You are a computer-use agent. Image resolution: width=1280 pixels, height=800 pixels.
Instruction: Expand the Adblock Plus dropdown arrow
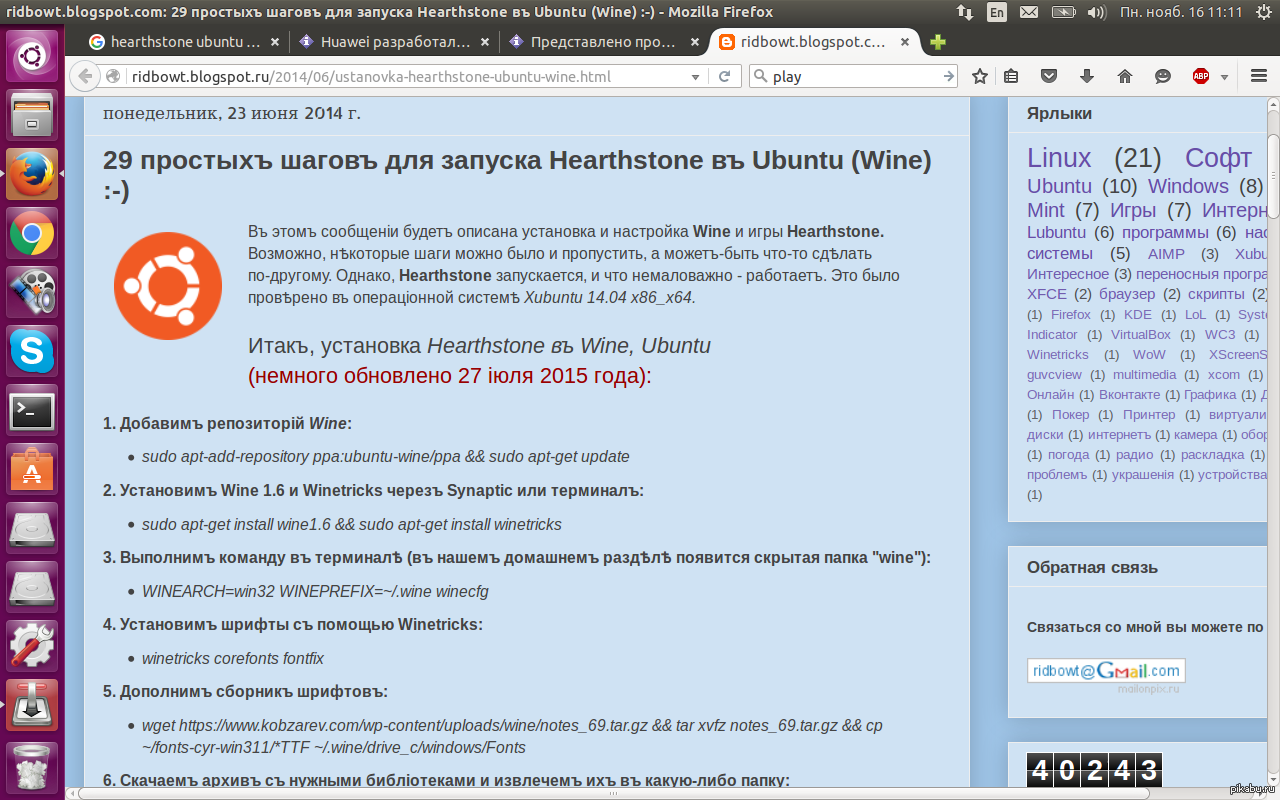coord(1224,77)
